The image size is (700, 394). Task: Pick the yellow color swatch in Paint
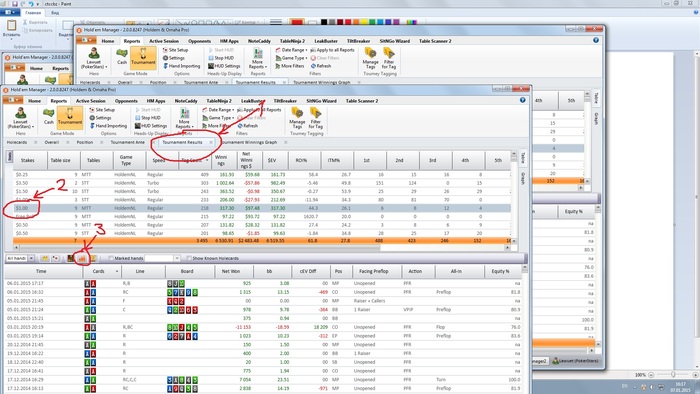click(x=364, y=22)
